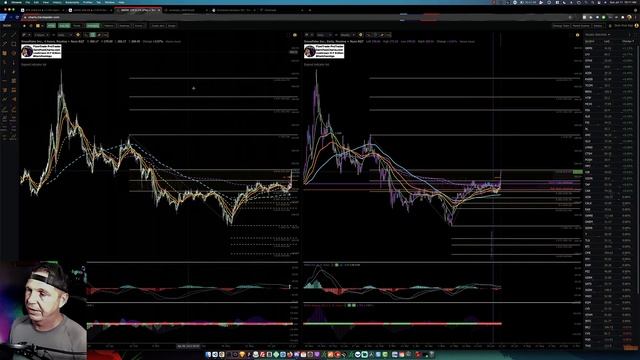Screen dimensions: 640x360
Task: Sort watchlist by the Symbol column header
Action: tap(590, 41)
